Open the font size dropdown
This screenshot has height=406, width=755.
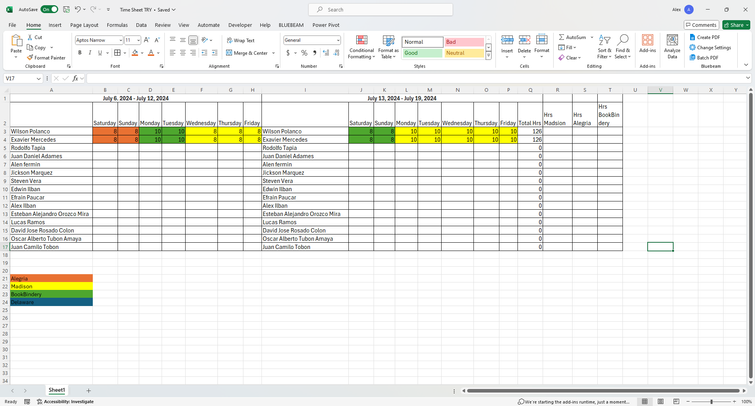139,40
